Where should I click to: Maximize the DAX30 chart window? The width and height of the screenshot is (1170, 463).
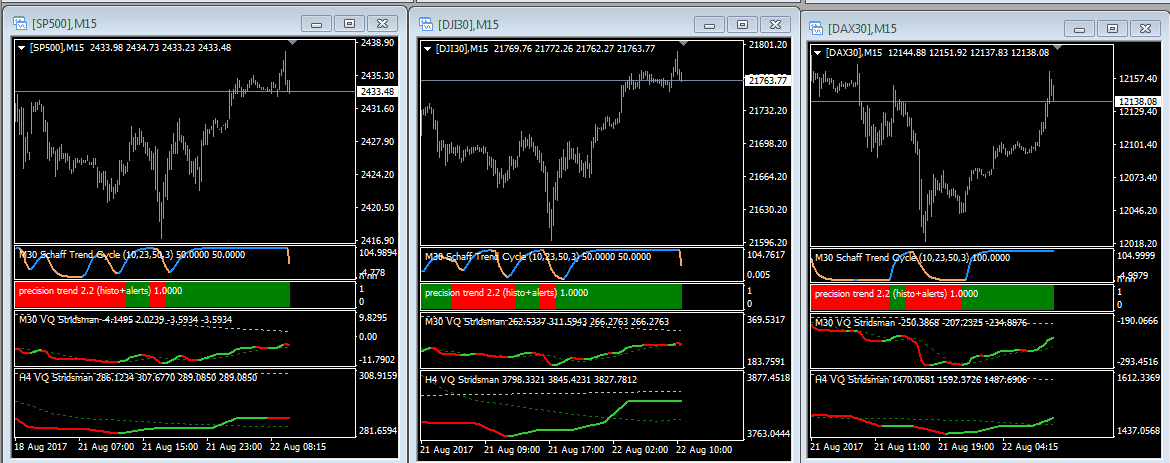1113,28
